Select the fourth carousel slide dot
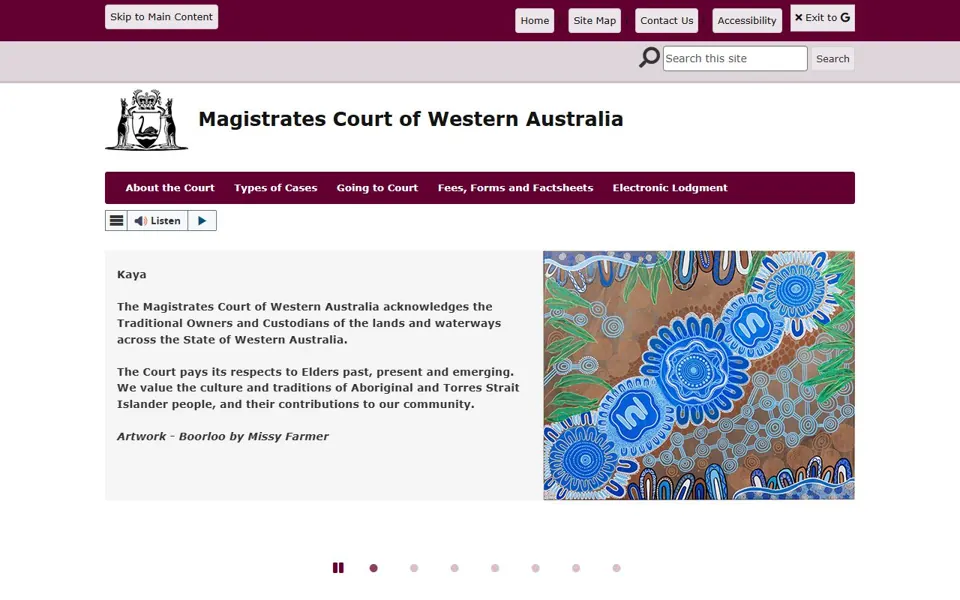 click(495, 568)
